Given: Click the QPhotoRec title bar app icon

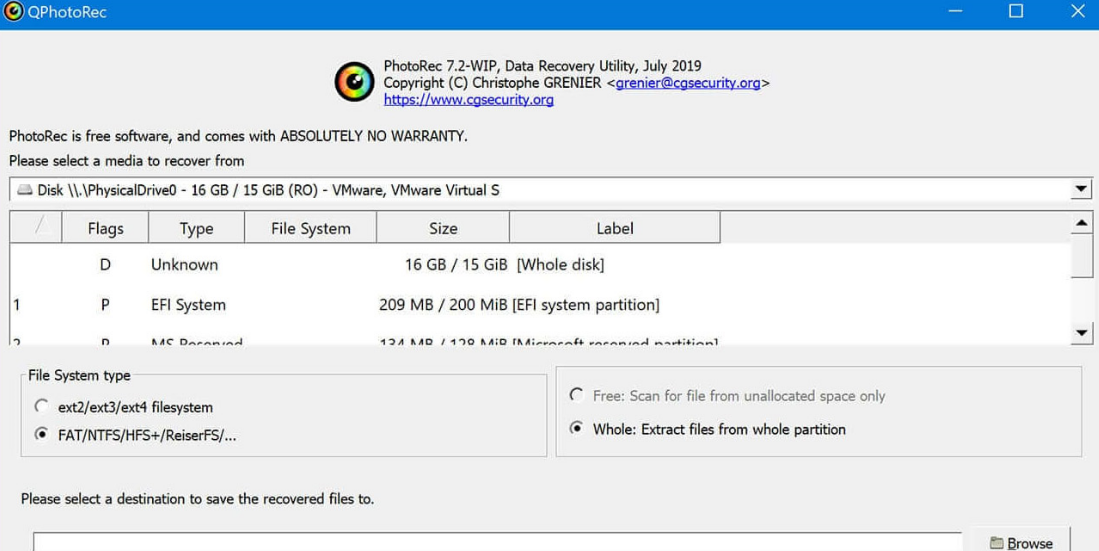Looking at the screenshot, I should [x=13, y=12].
